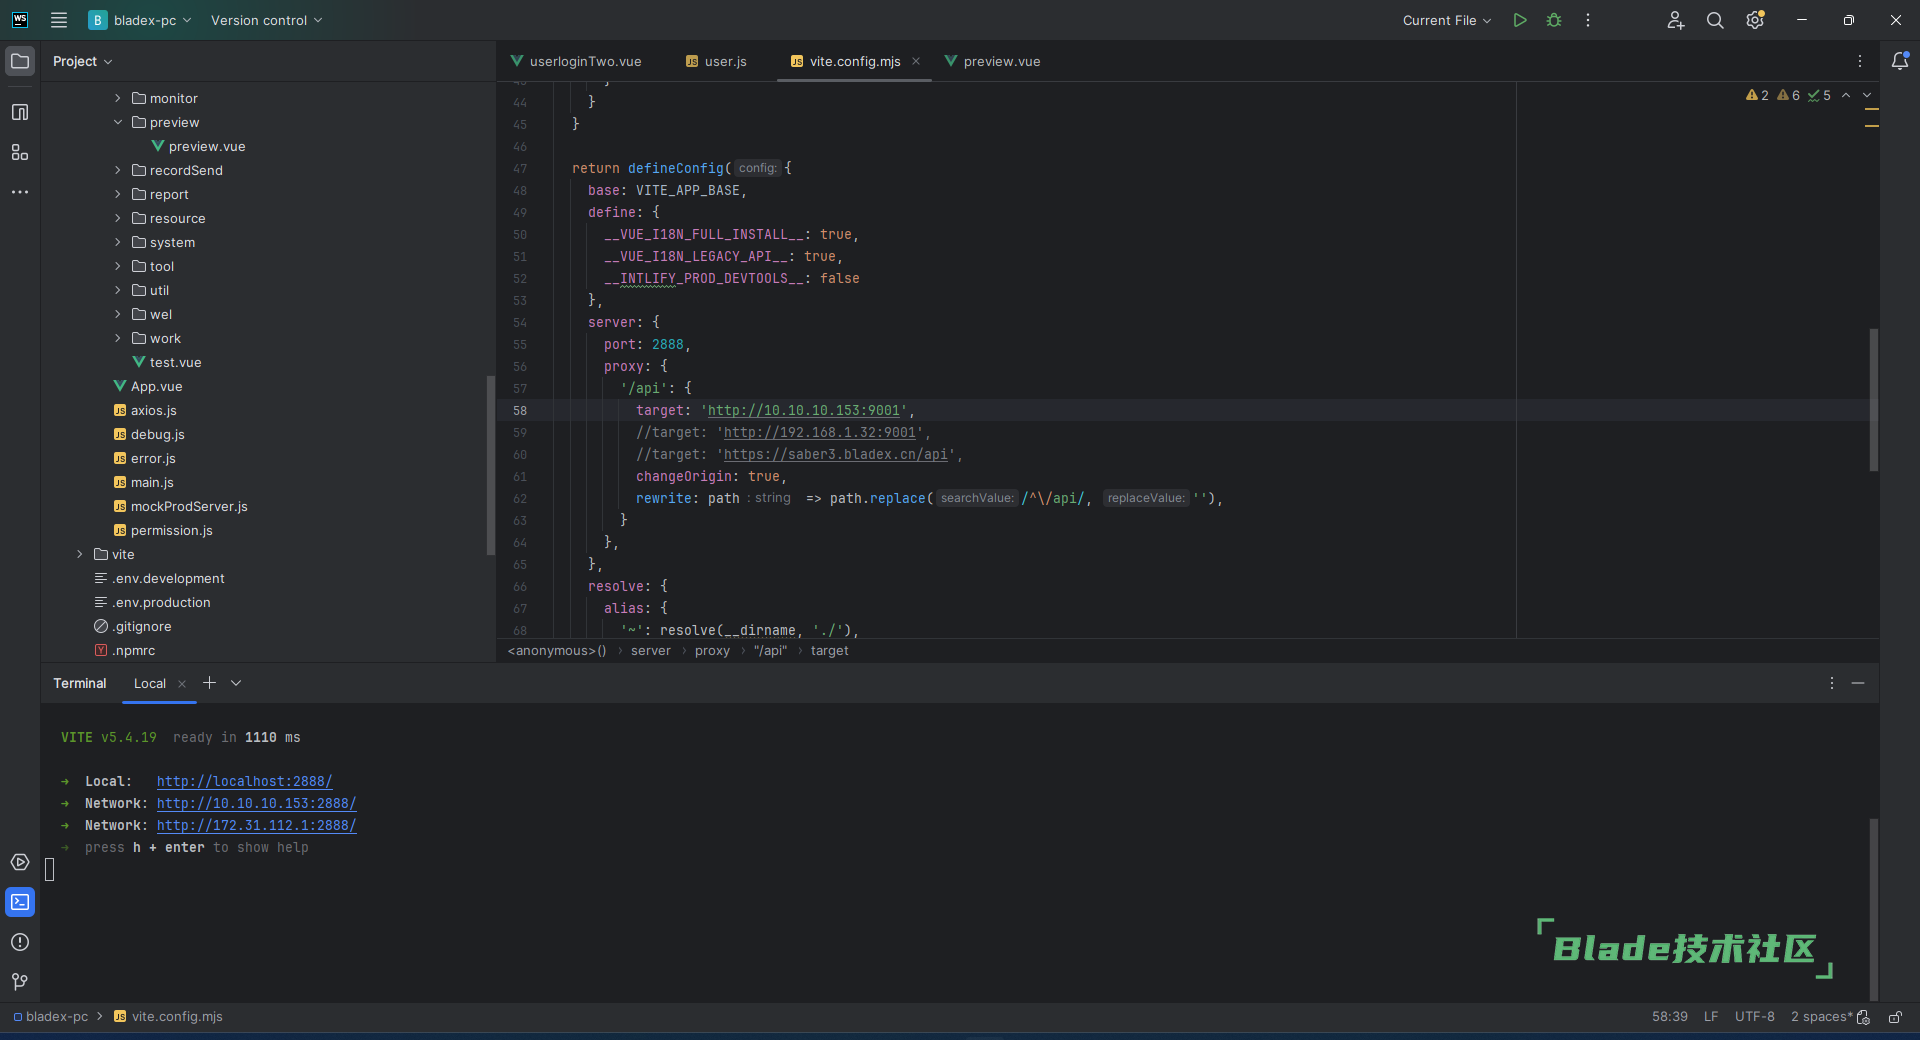
Task: Open the 2 spaces indent setting
Action: click(x=1821, y=1017)
